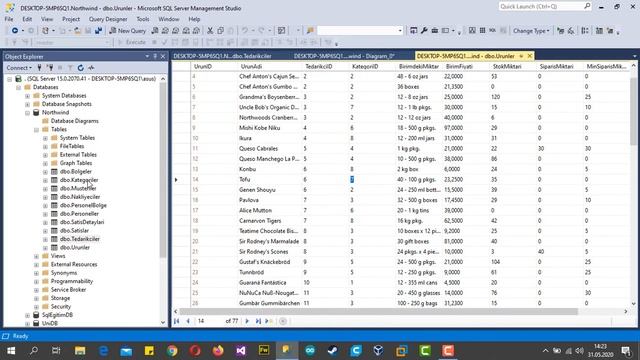The width and height of the screenshot is (640, 360).
Task: Collapse the Tables folder node
Action: pos(36,129)
